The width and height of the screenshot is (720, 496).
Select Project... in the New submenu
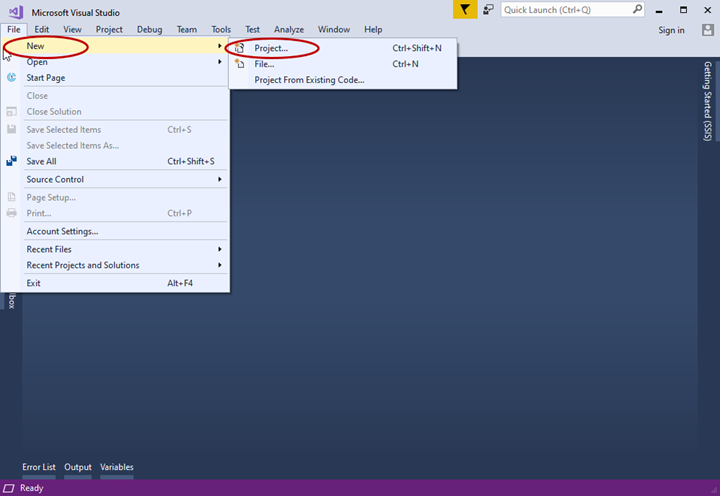click(343, 48)
